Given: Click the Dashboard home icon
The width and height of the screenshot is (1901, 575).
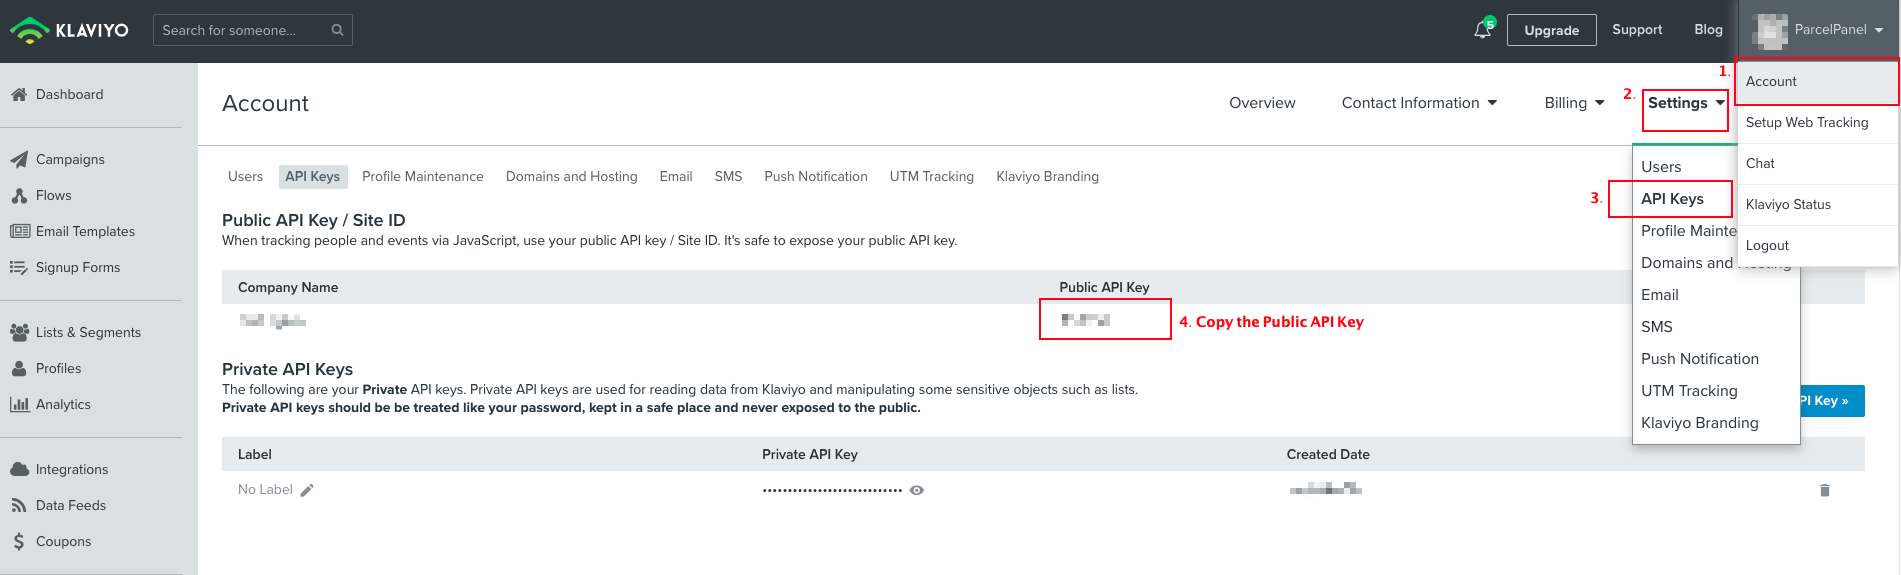Looking at the screenshot, I should [x=19, y=95].
